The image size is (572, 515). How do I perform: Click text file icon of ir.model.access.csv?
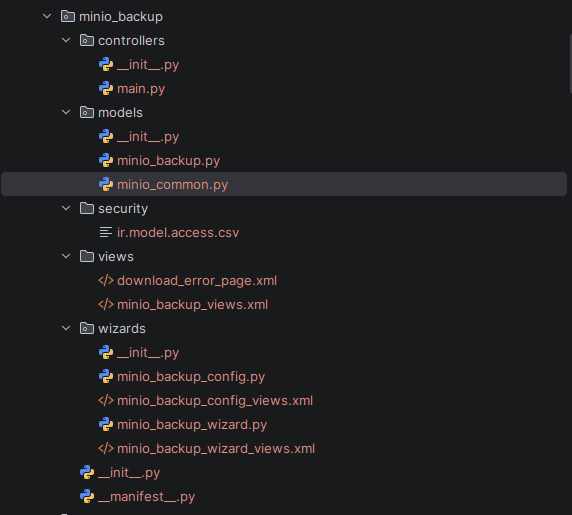pos(106,232)
